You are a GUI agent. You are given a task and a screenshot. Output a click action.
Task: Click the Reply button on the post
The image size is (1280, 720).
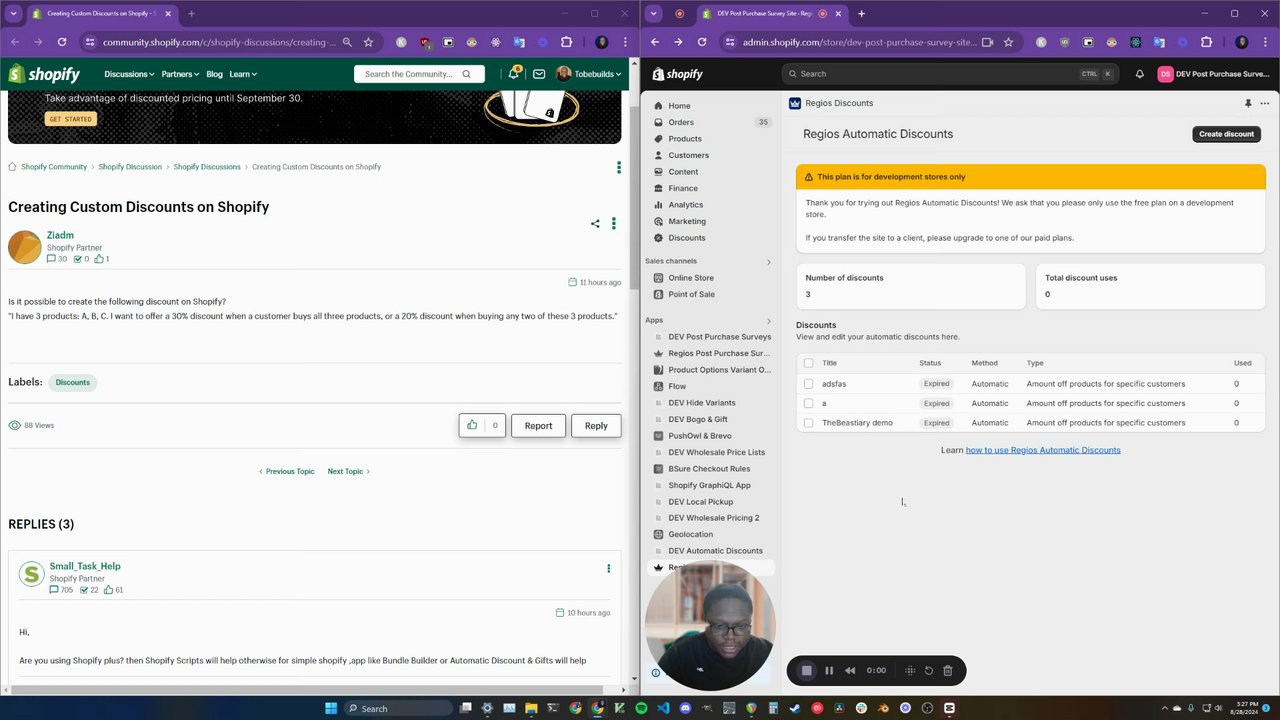(596, 426)
